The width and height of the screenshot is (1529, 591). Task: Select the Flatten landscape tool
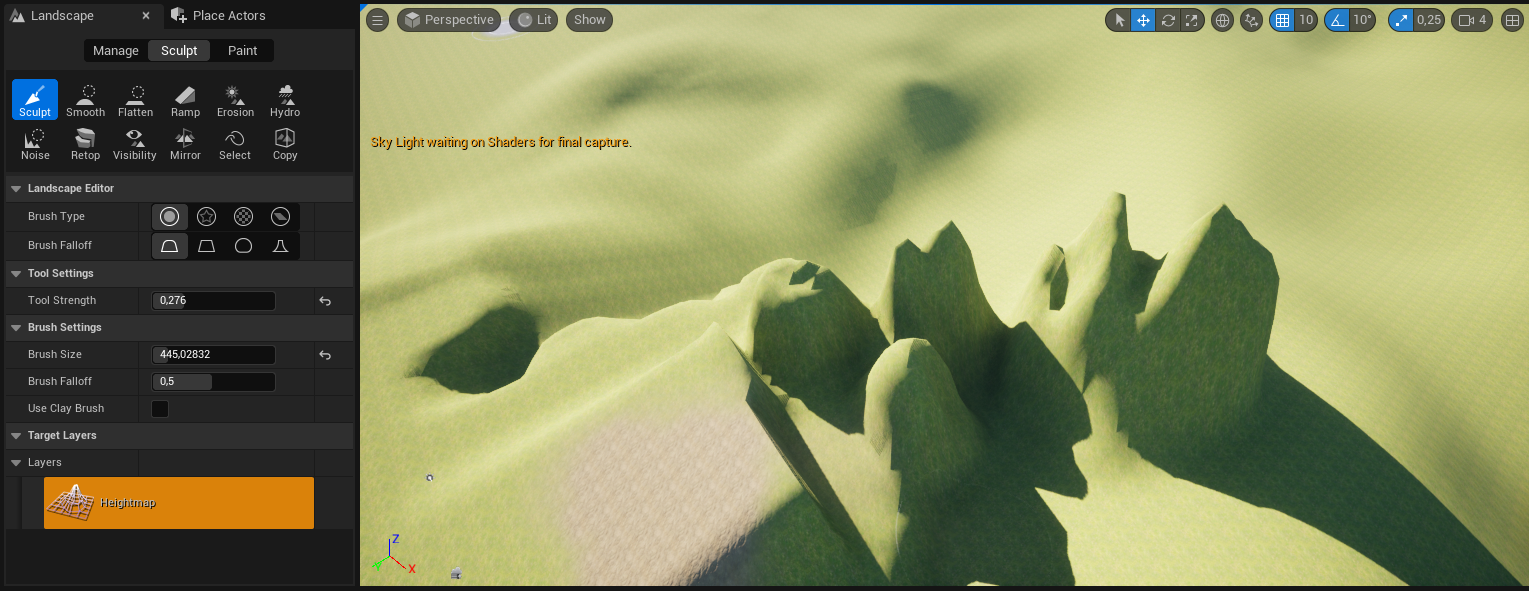[x=135, y=100]
